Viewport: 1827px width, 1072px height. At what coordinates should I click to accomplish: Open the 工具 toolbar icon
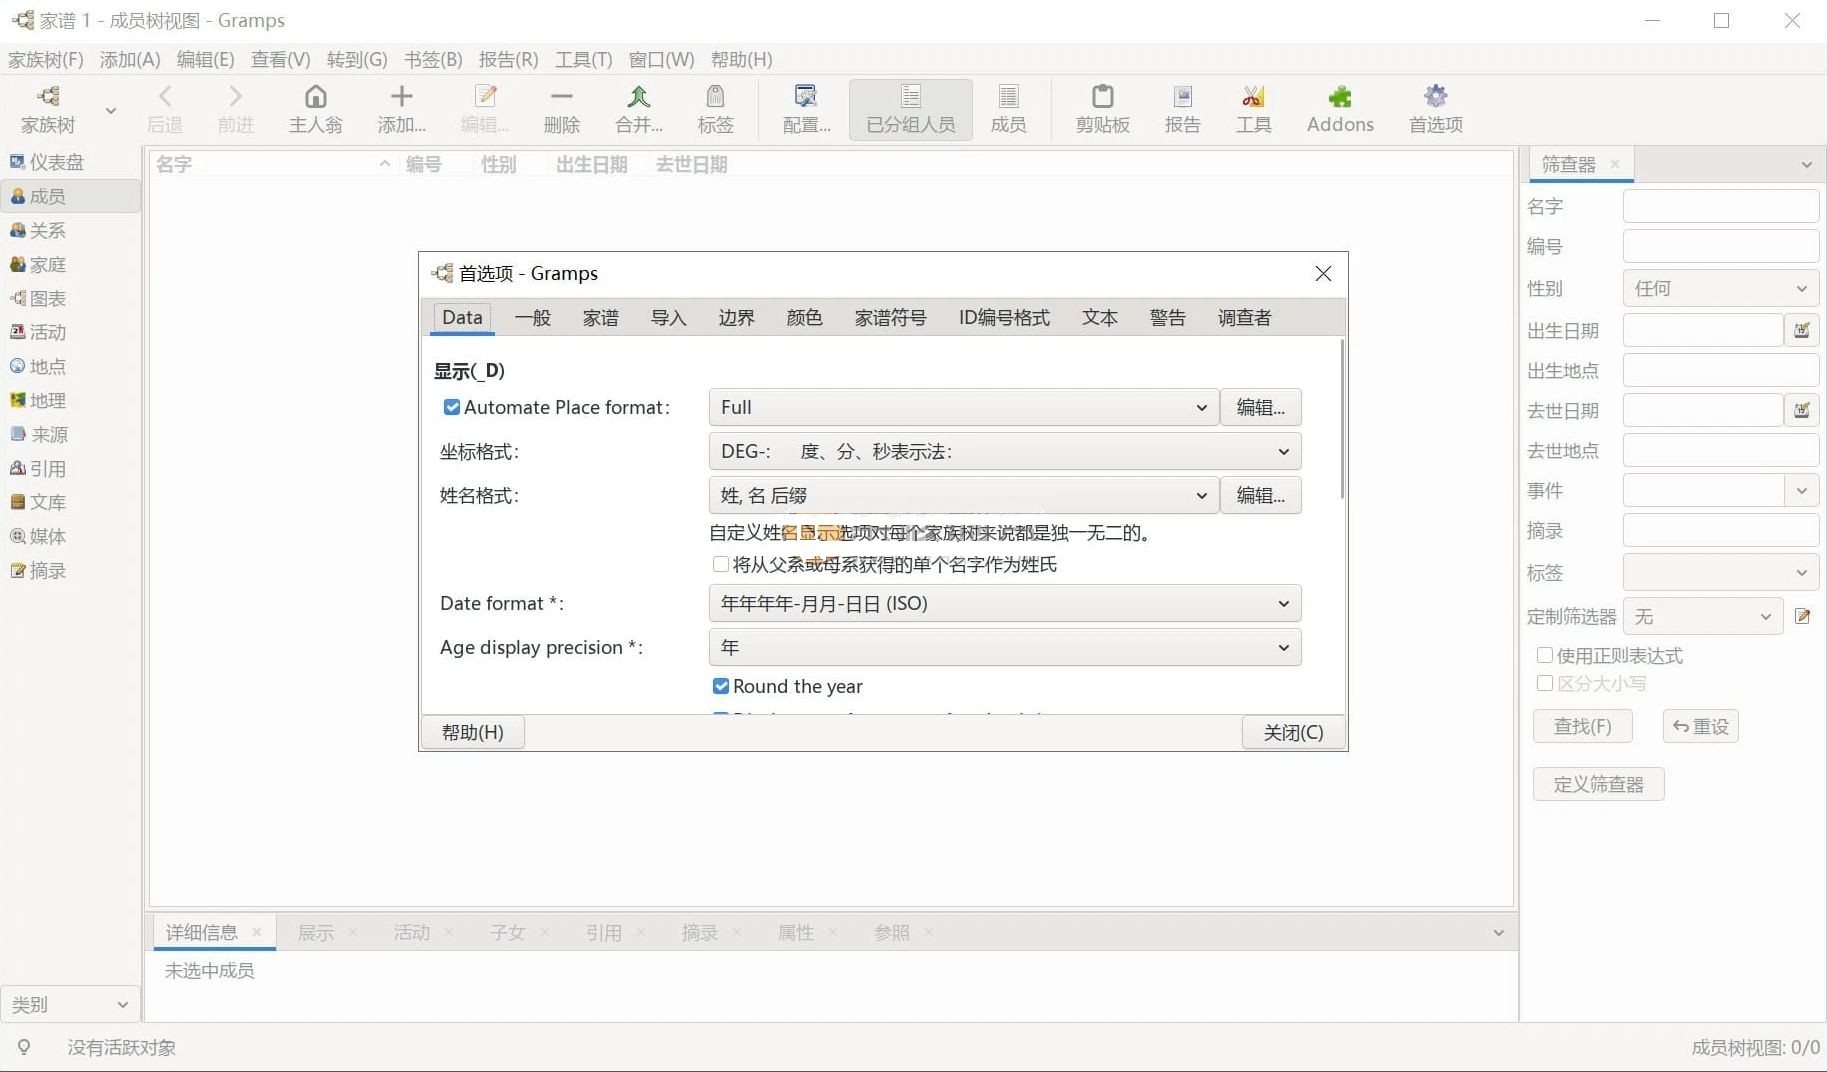[x=1253, y=109]
